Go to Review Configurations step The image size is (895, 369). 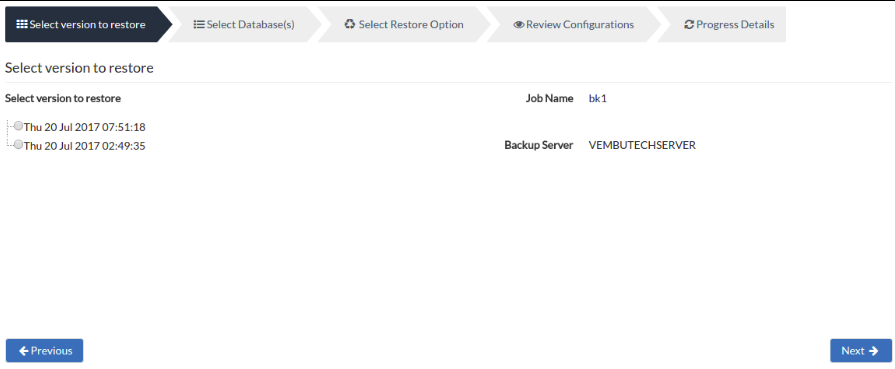[574, 25]
